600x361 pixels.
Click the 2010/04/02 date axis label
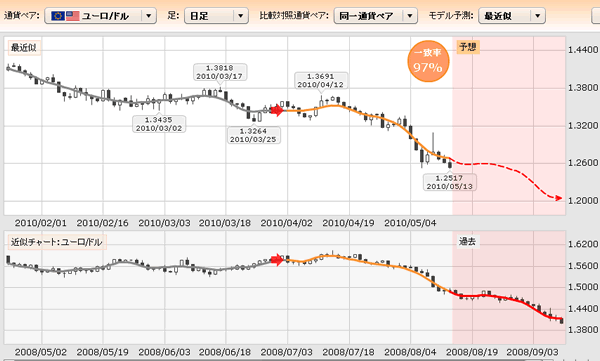[x=287, y=223]
